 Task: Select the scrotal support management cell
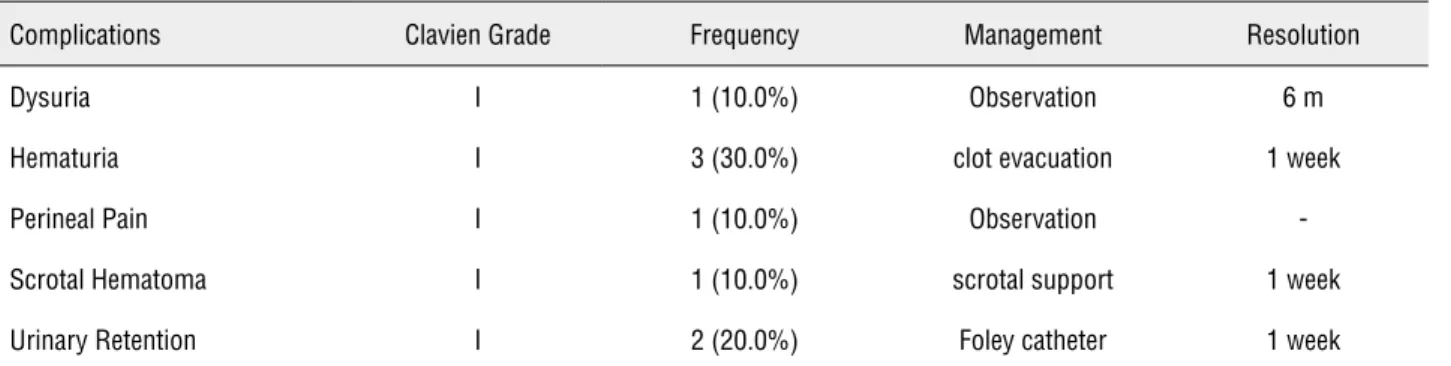[x=1033, y=281]
